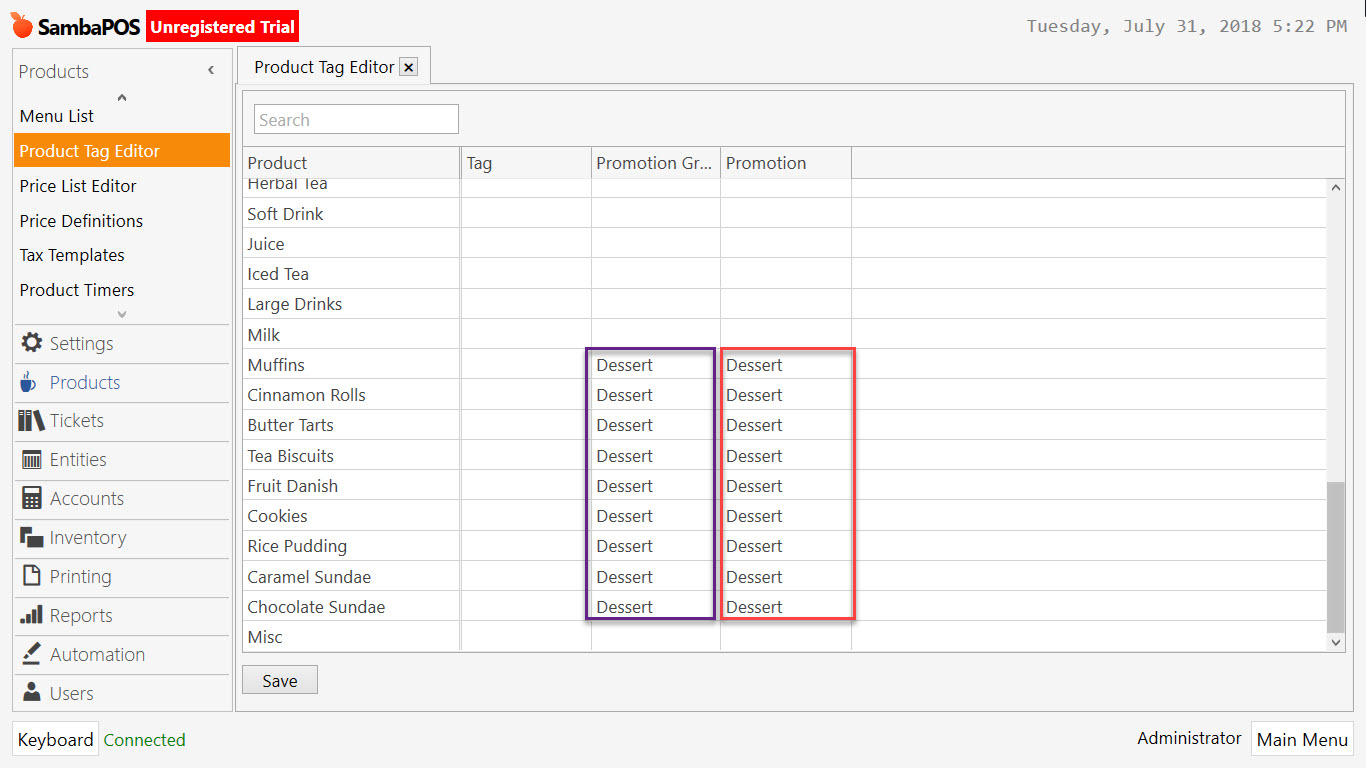This screenshot has width=1366, height=768.
Task: Click the Accounts calculator icon
Action: pos(33,498)
